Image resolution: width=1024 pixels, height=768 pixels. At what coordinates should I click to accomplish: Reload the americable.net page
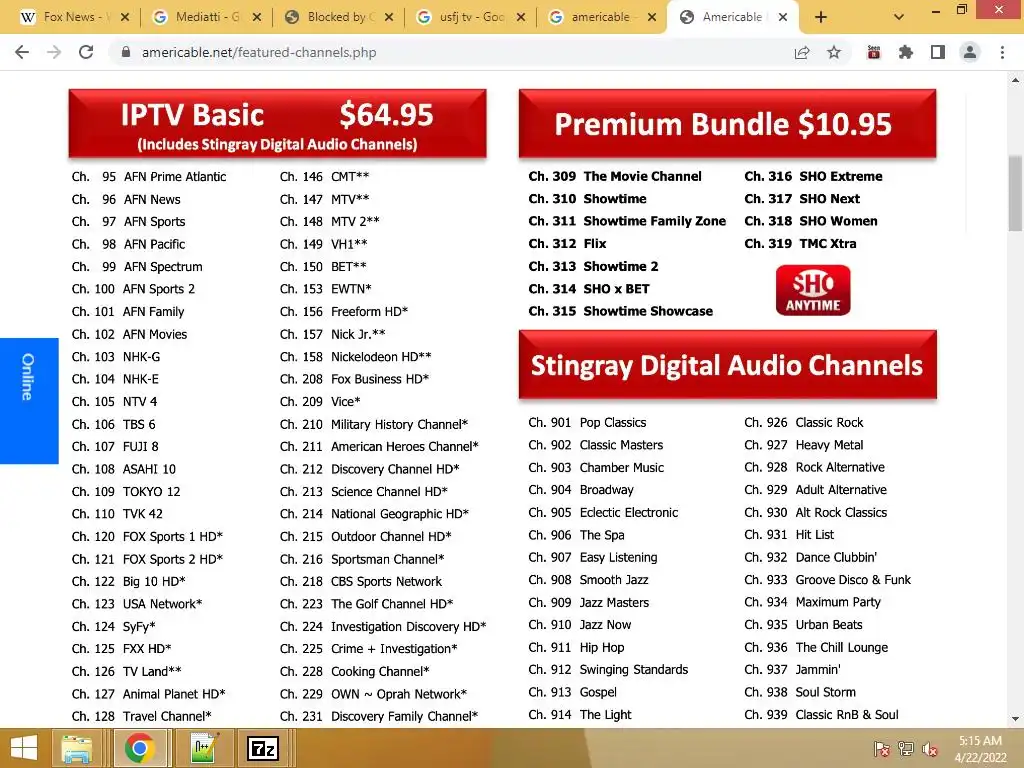click(86, 52)
